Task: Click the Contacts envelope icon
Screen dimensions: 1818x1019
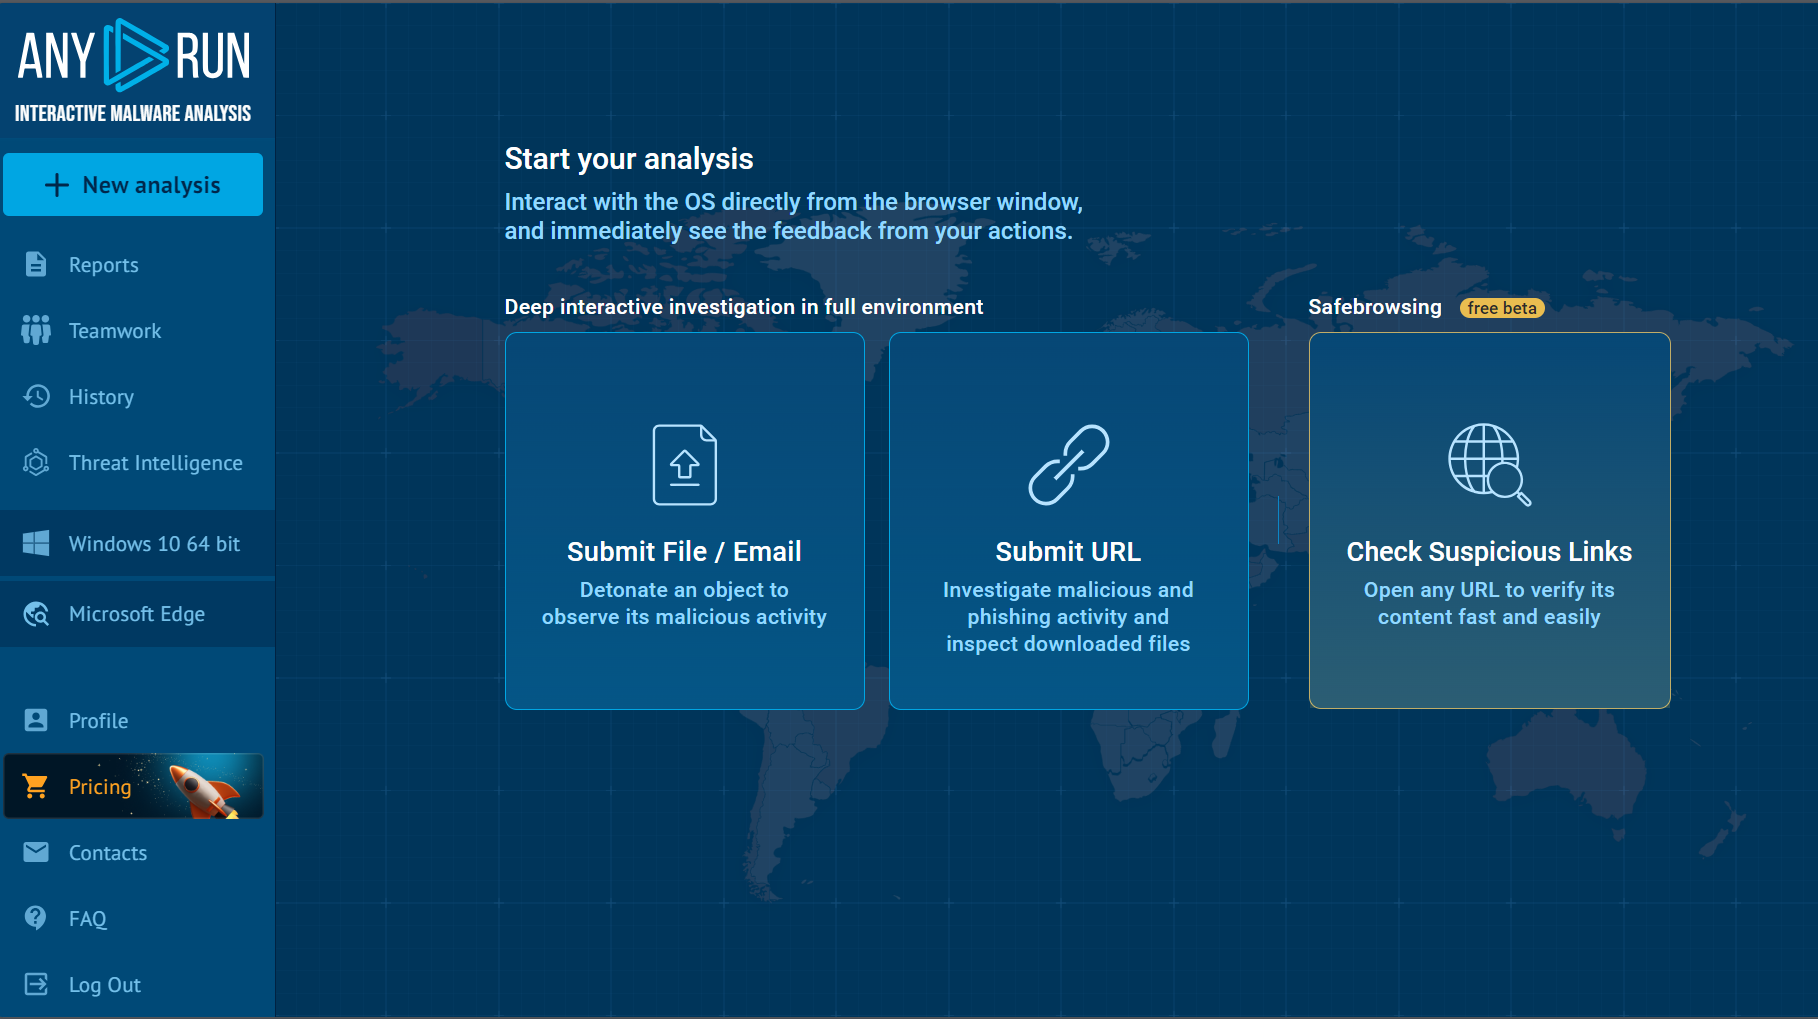Action: [x=36, y=852]
